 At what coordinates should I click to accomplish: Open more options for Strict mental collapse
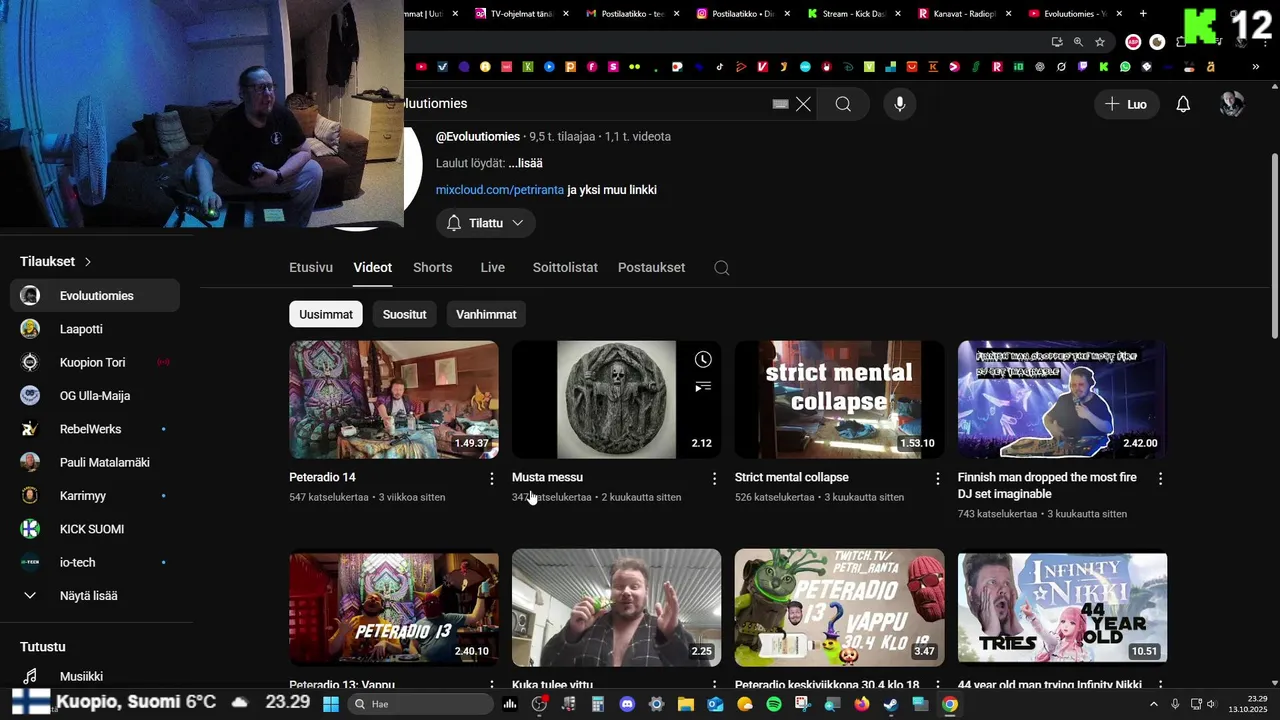(937, 479)
